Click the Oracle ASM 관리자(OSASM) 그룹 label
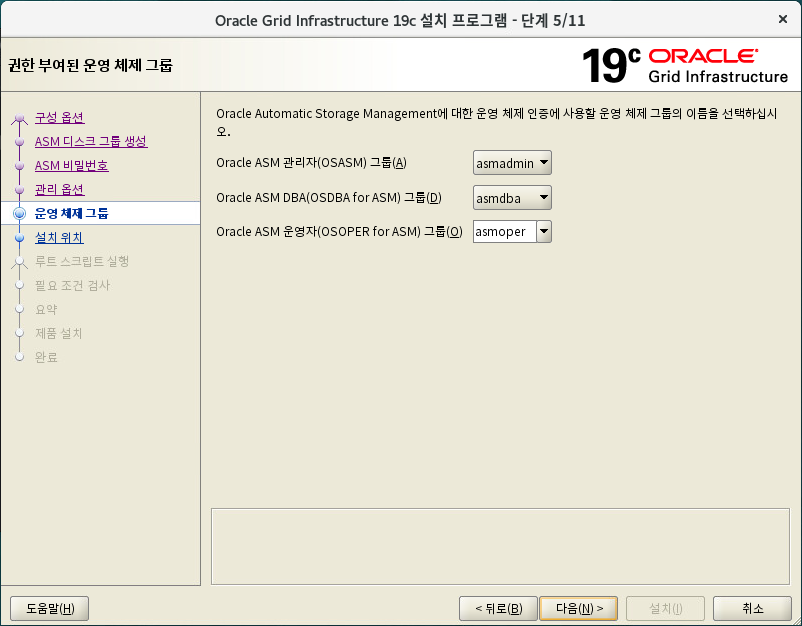802x626 pixels. pyautogui.click(x=311, y=163)
